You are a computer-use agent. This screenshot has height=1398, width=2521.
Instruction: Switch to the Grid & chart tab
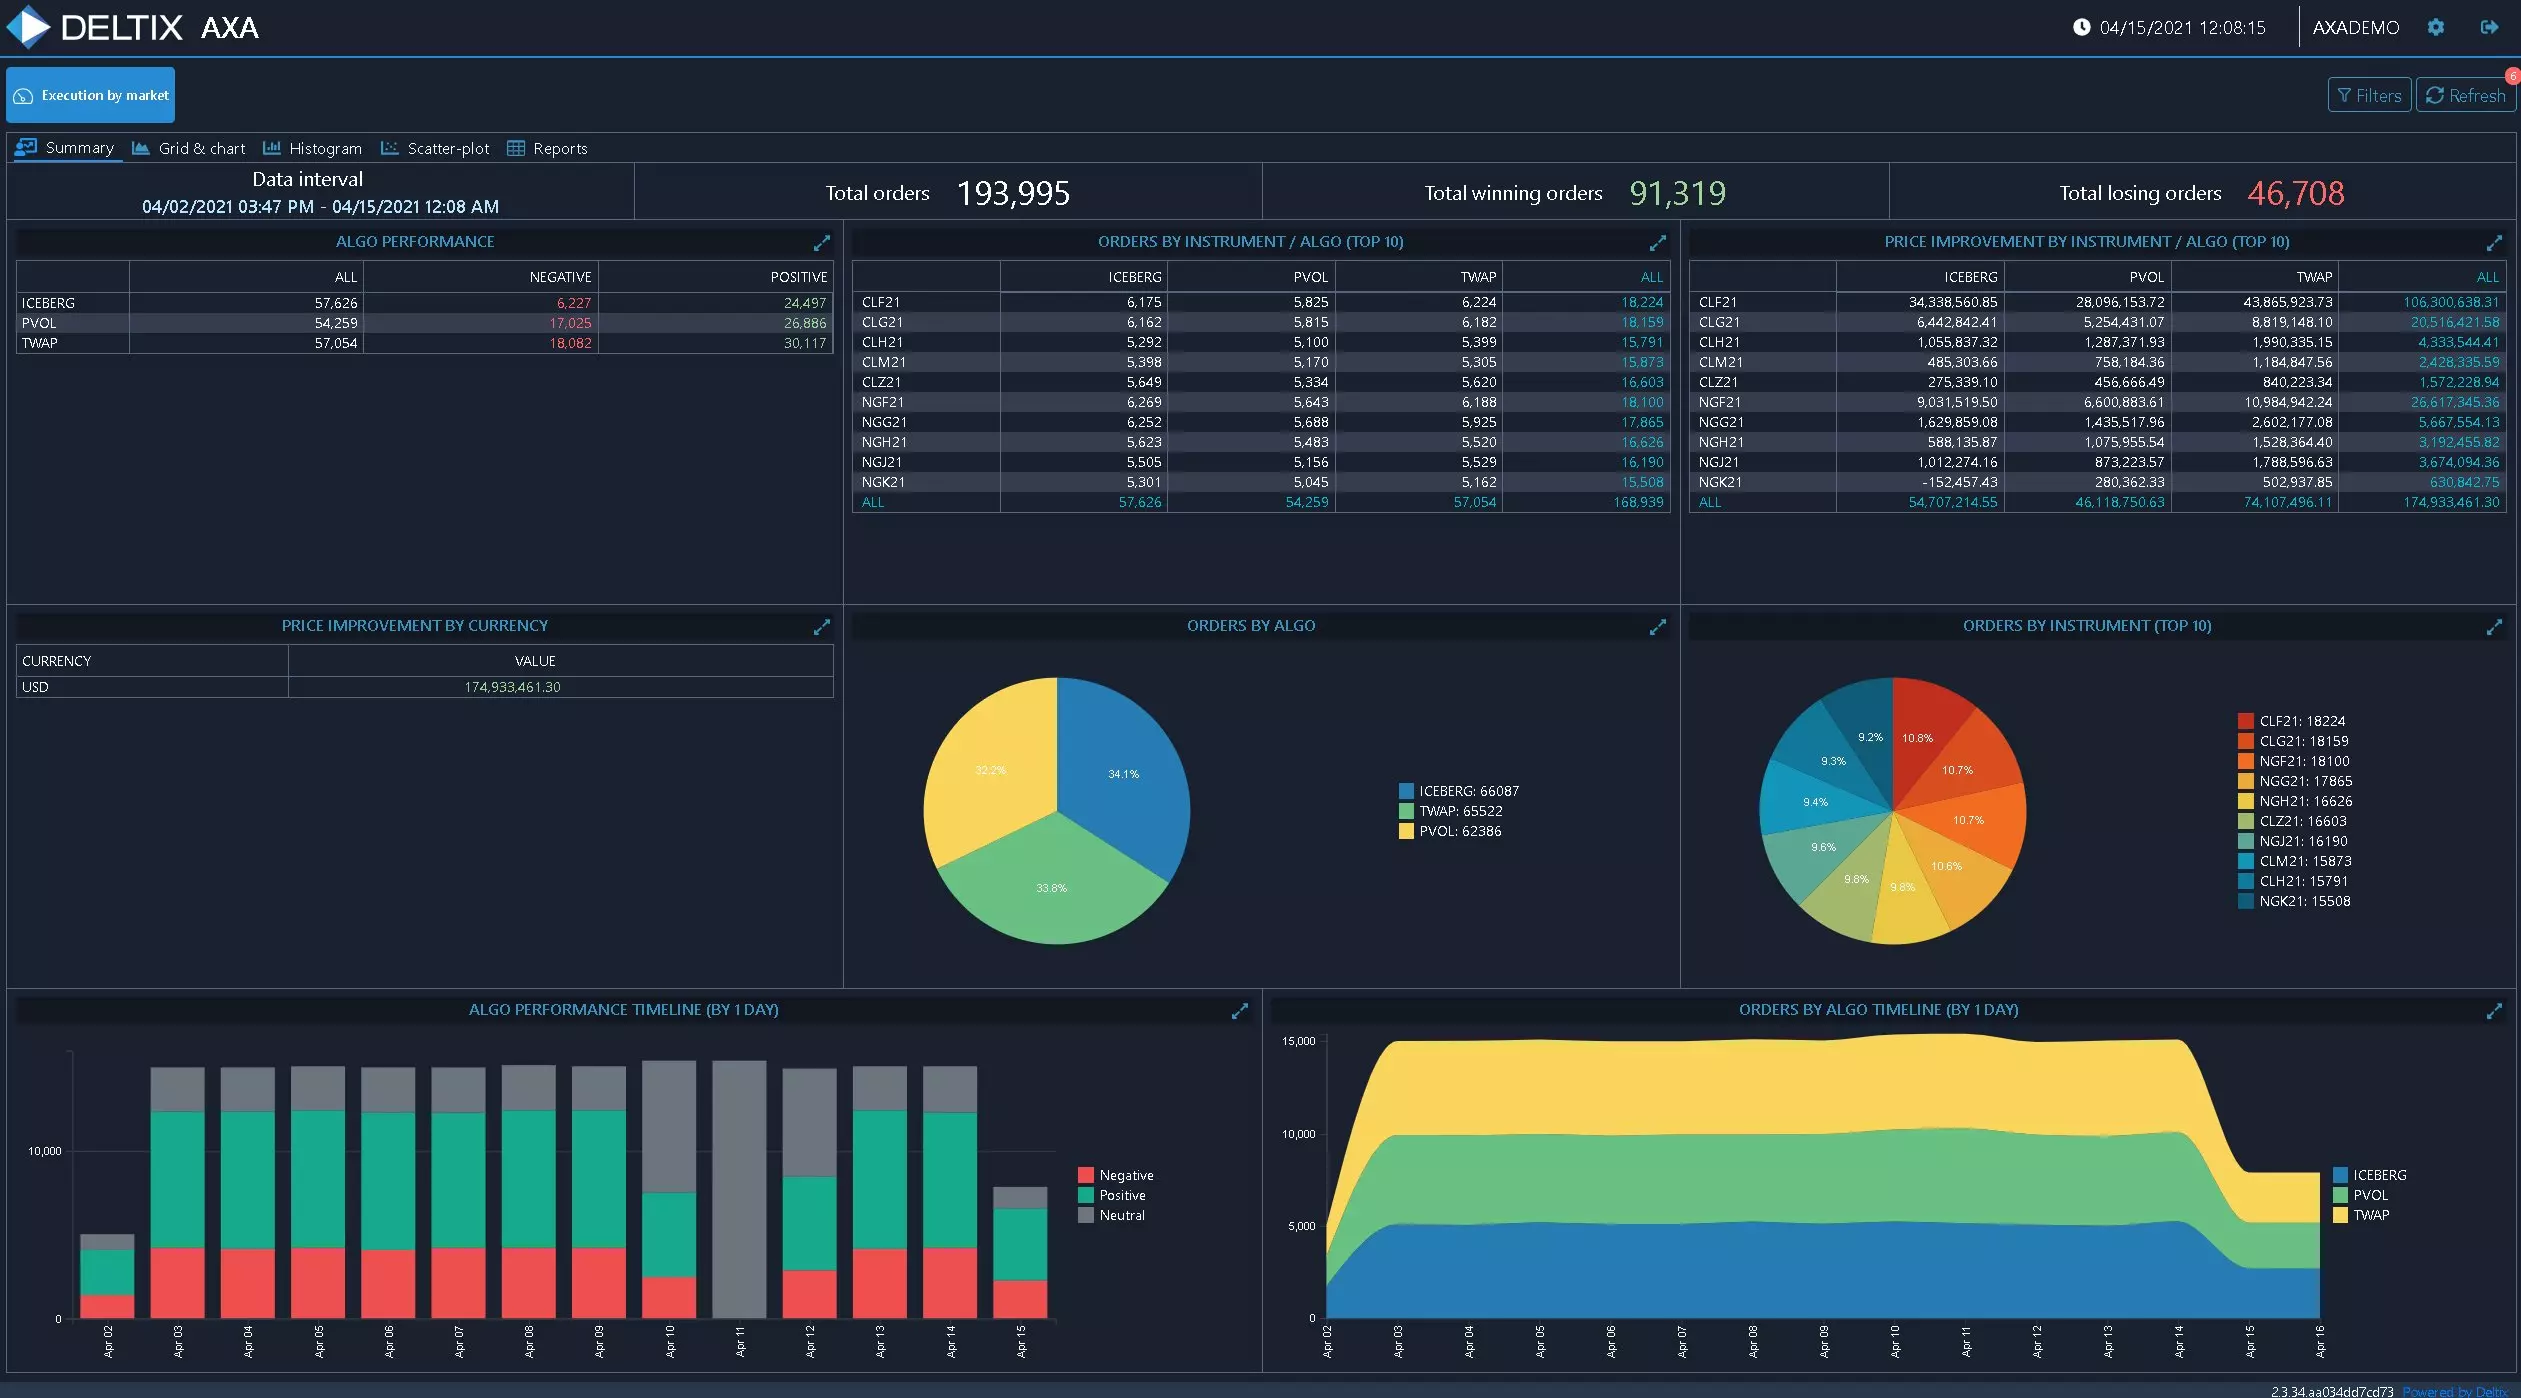pyautogui.click(x=189, y=148)
